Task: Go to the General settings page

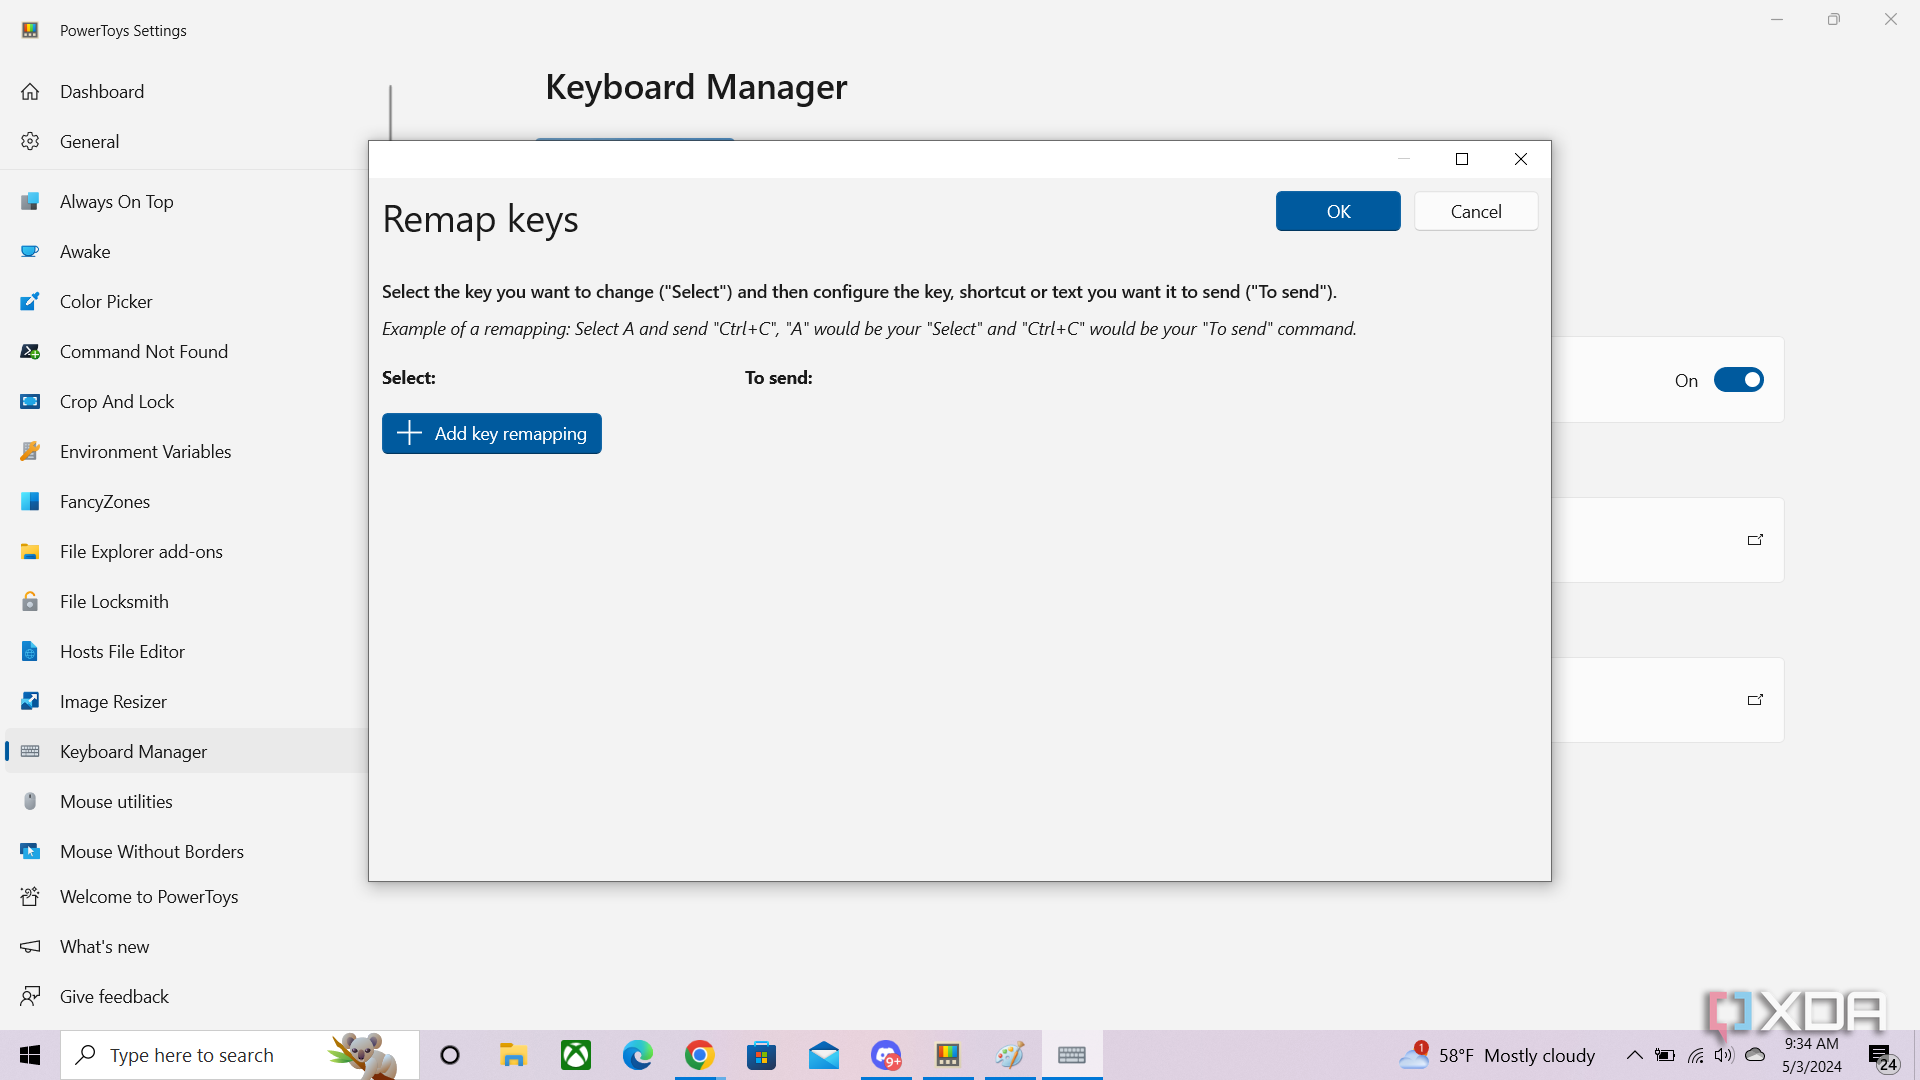Action: click(89, 141)
